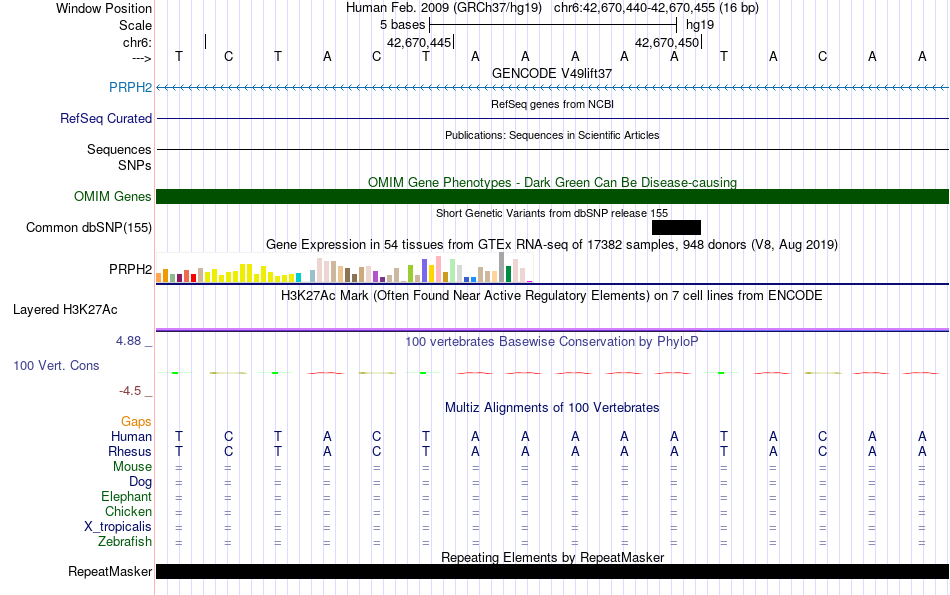Click the SNPs track label
Image resolution: width=950 pixels, height=595 pixels.
[x=135, y=165]
